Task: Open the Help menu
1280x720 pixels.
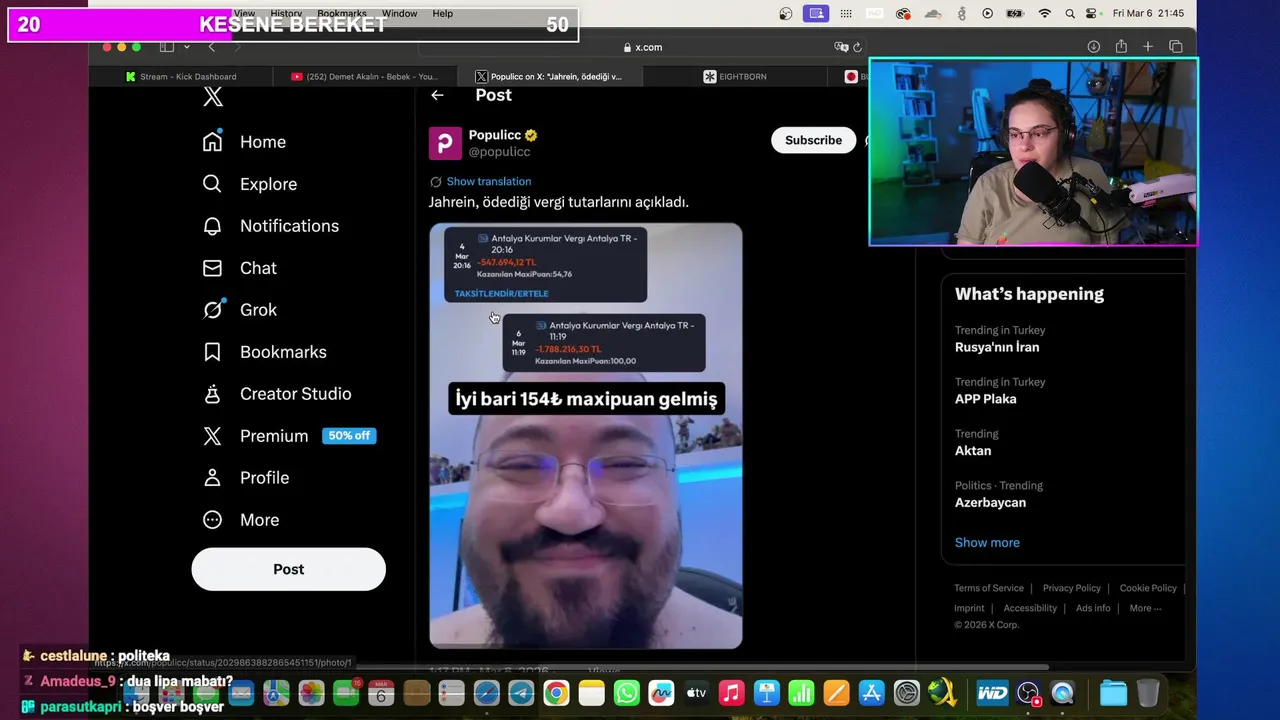Action: pyautogui.click(x=443, y=14)
